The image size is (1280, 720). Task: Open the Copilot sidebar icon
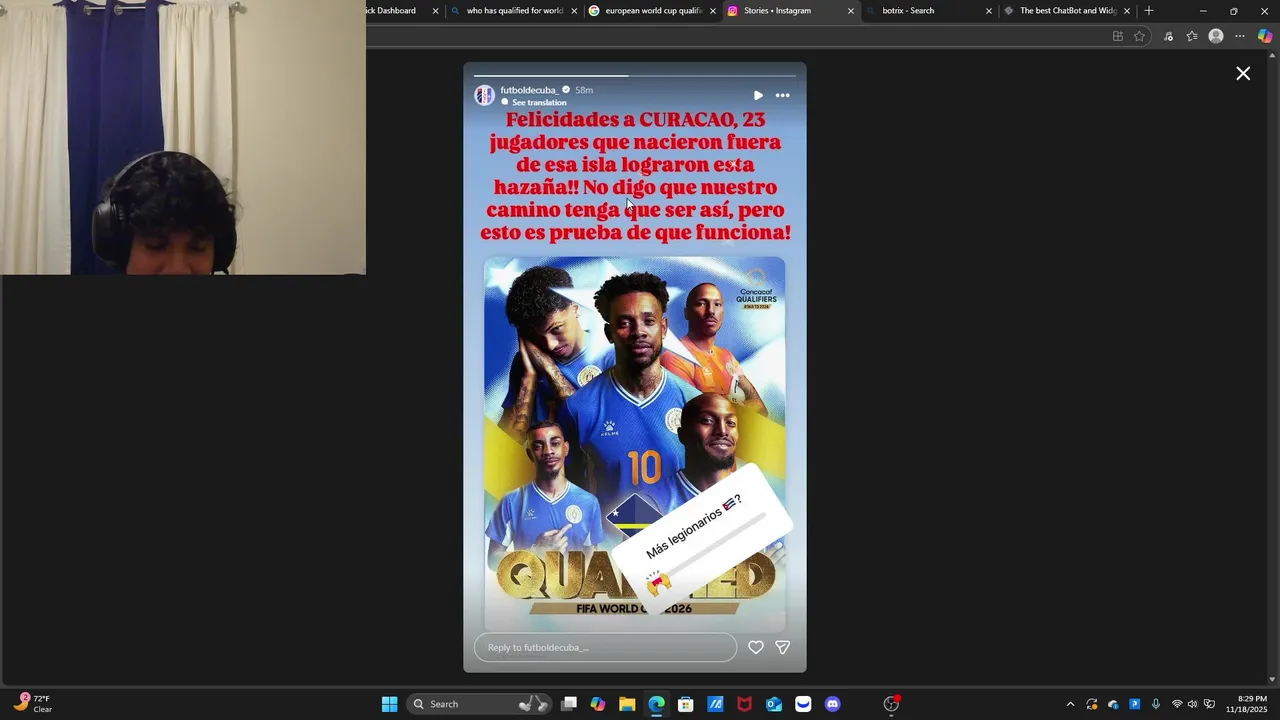pyautogui.click(x=1264, y=36)
